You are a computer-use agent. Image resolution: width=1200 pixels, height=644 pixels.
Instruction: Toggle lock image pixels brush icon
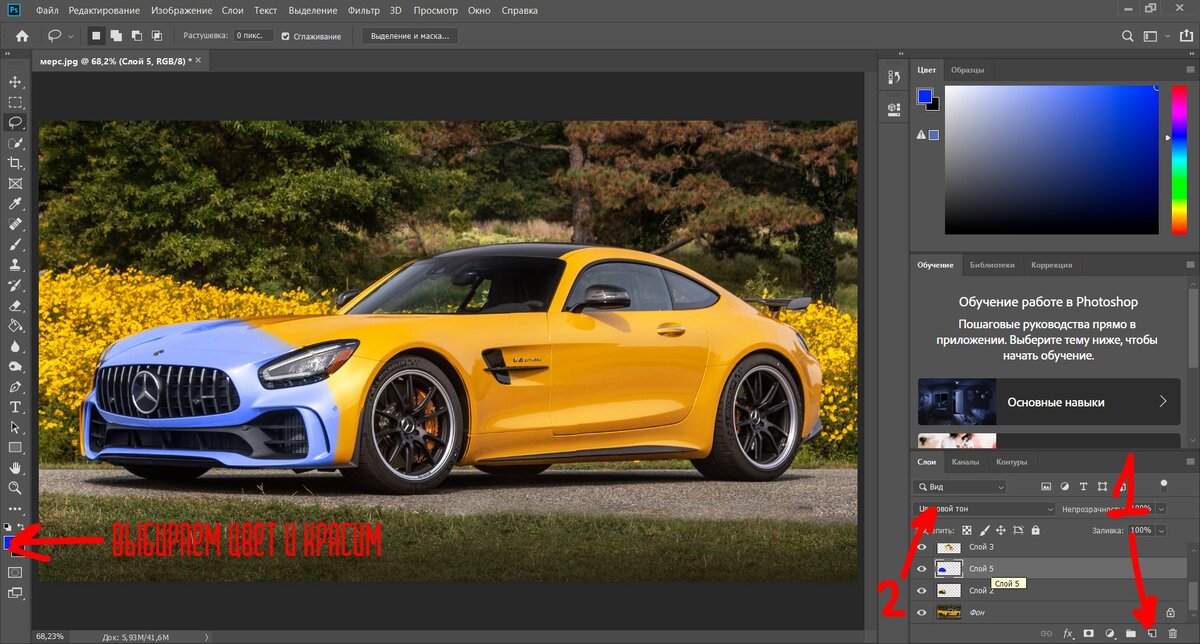click(x=984, y=530)
